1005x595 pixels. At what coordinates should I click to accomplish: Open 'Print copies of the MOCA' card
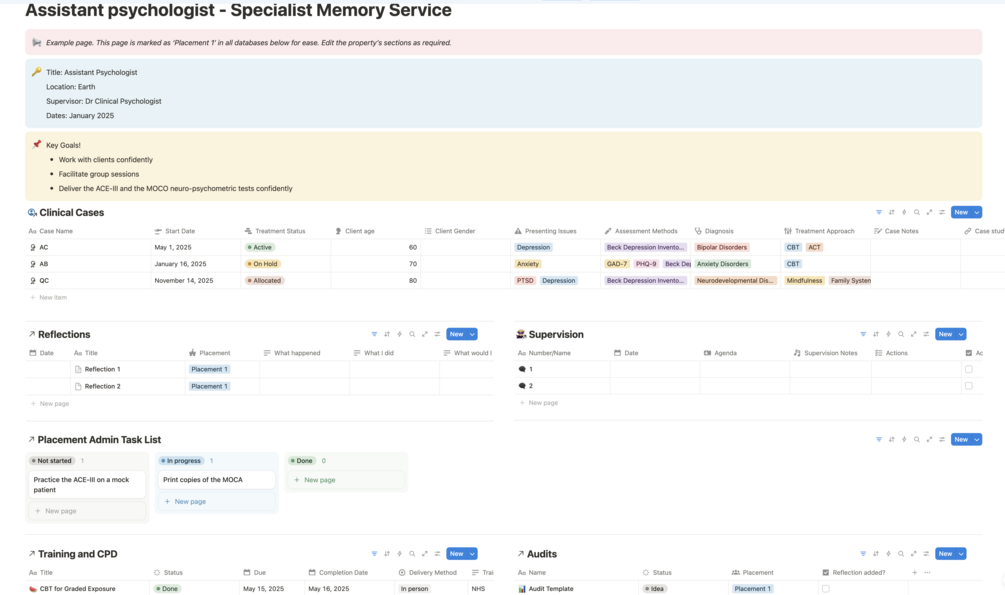216,480
